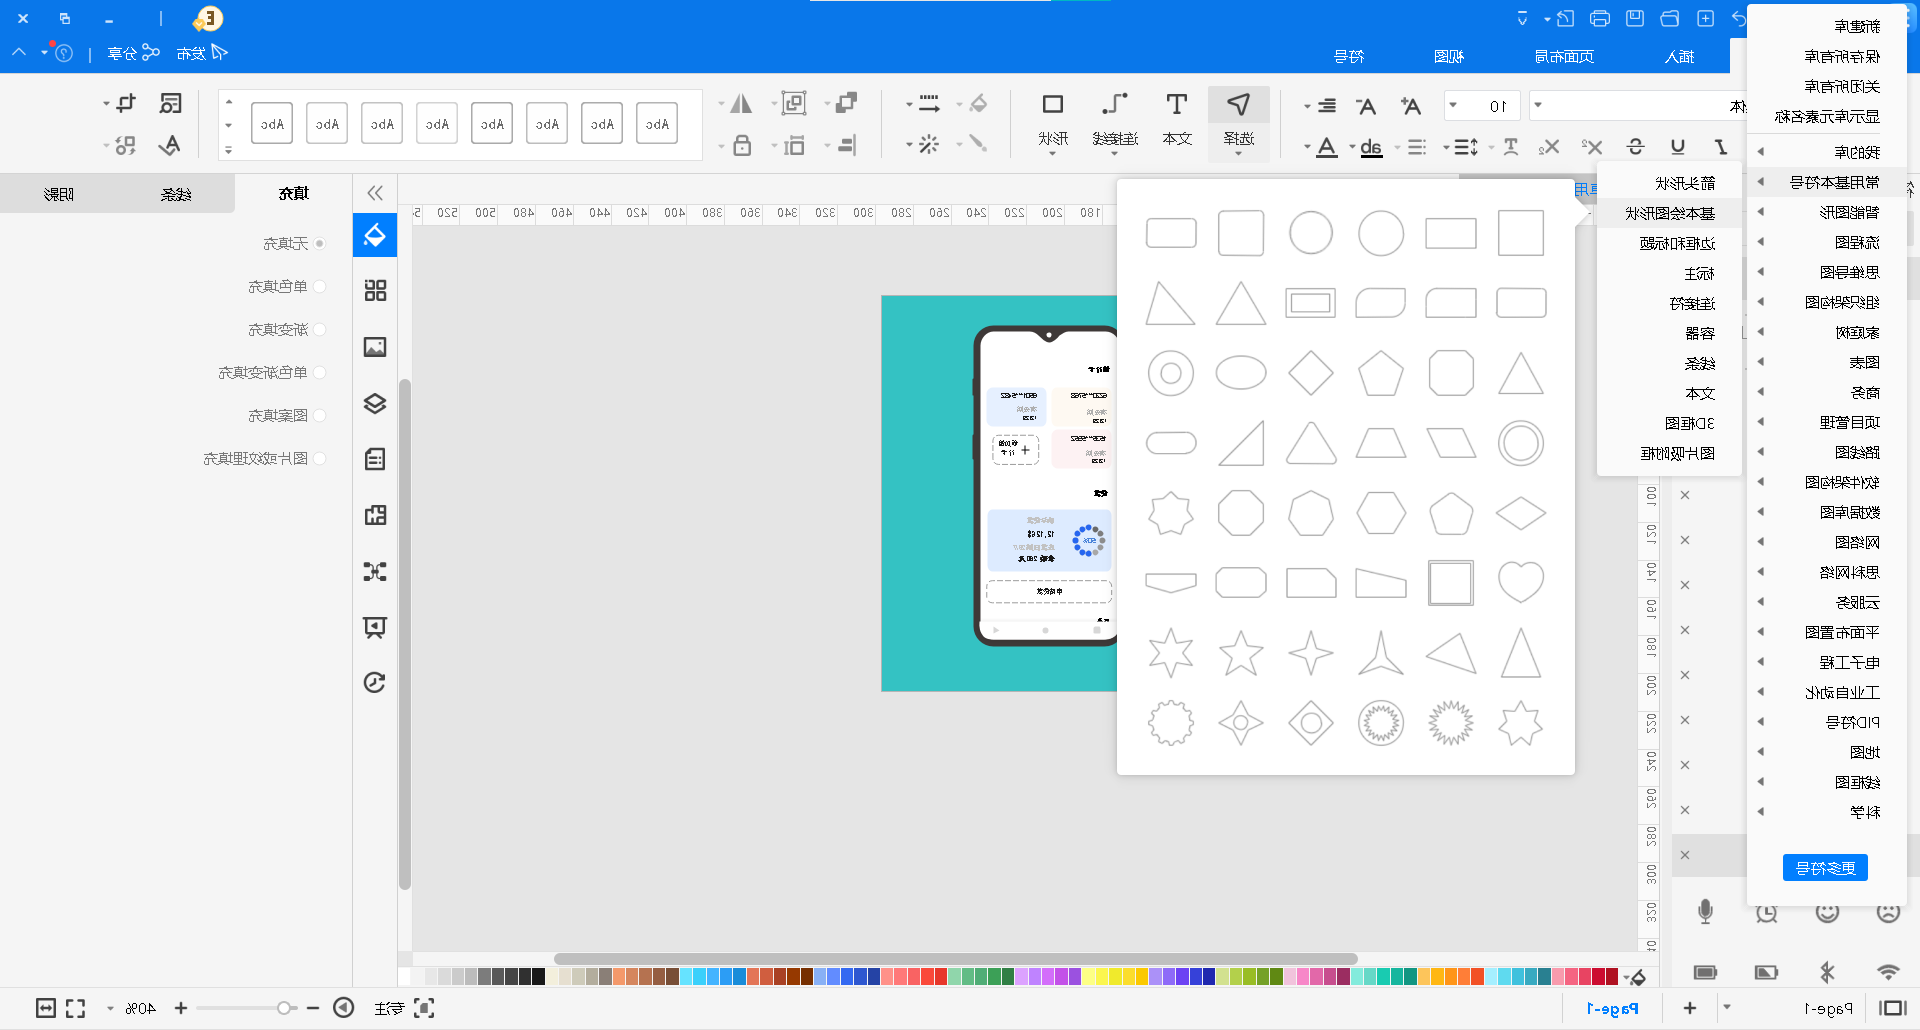
Task: Click the 发布 publish button
Action: click(x=202, y=53)
